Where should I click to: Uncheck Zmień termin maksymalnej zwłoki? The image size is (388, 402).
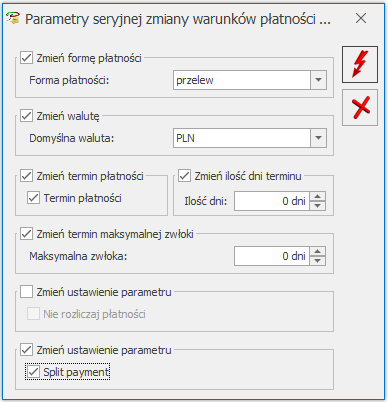[x=26, y=234]
